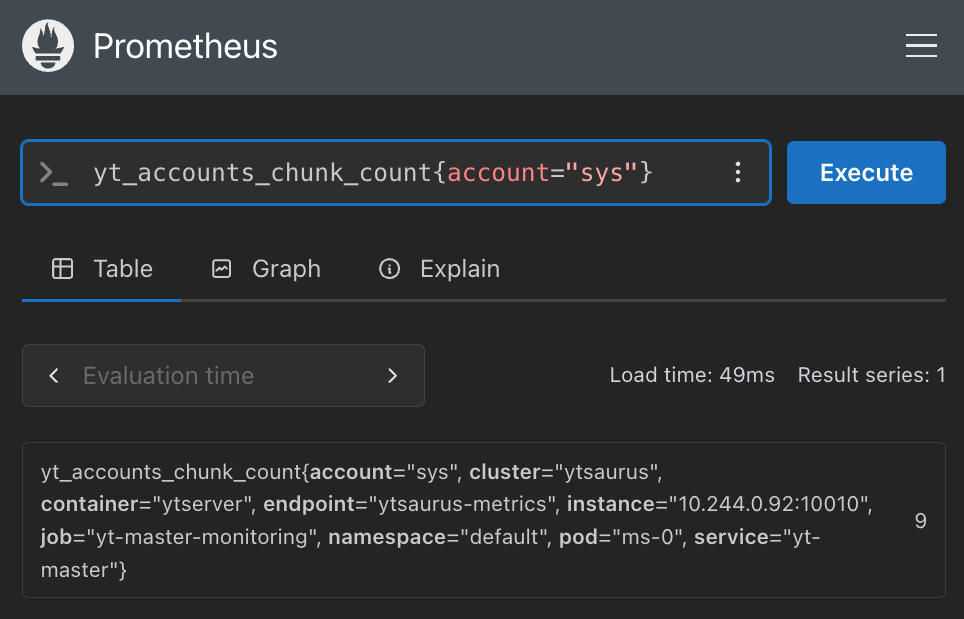Click the left chevron for earlier evaluation time
Image resolution: width=964 pixels, height=619 pixels.
point(54,375)
